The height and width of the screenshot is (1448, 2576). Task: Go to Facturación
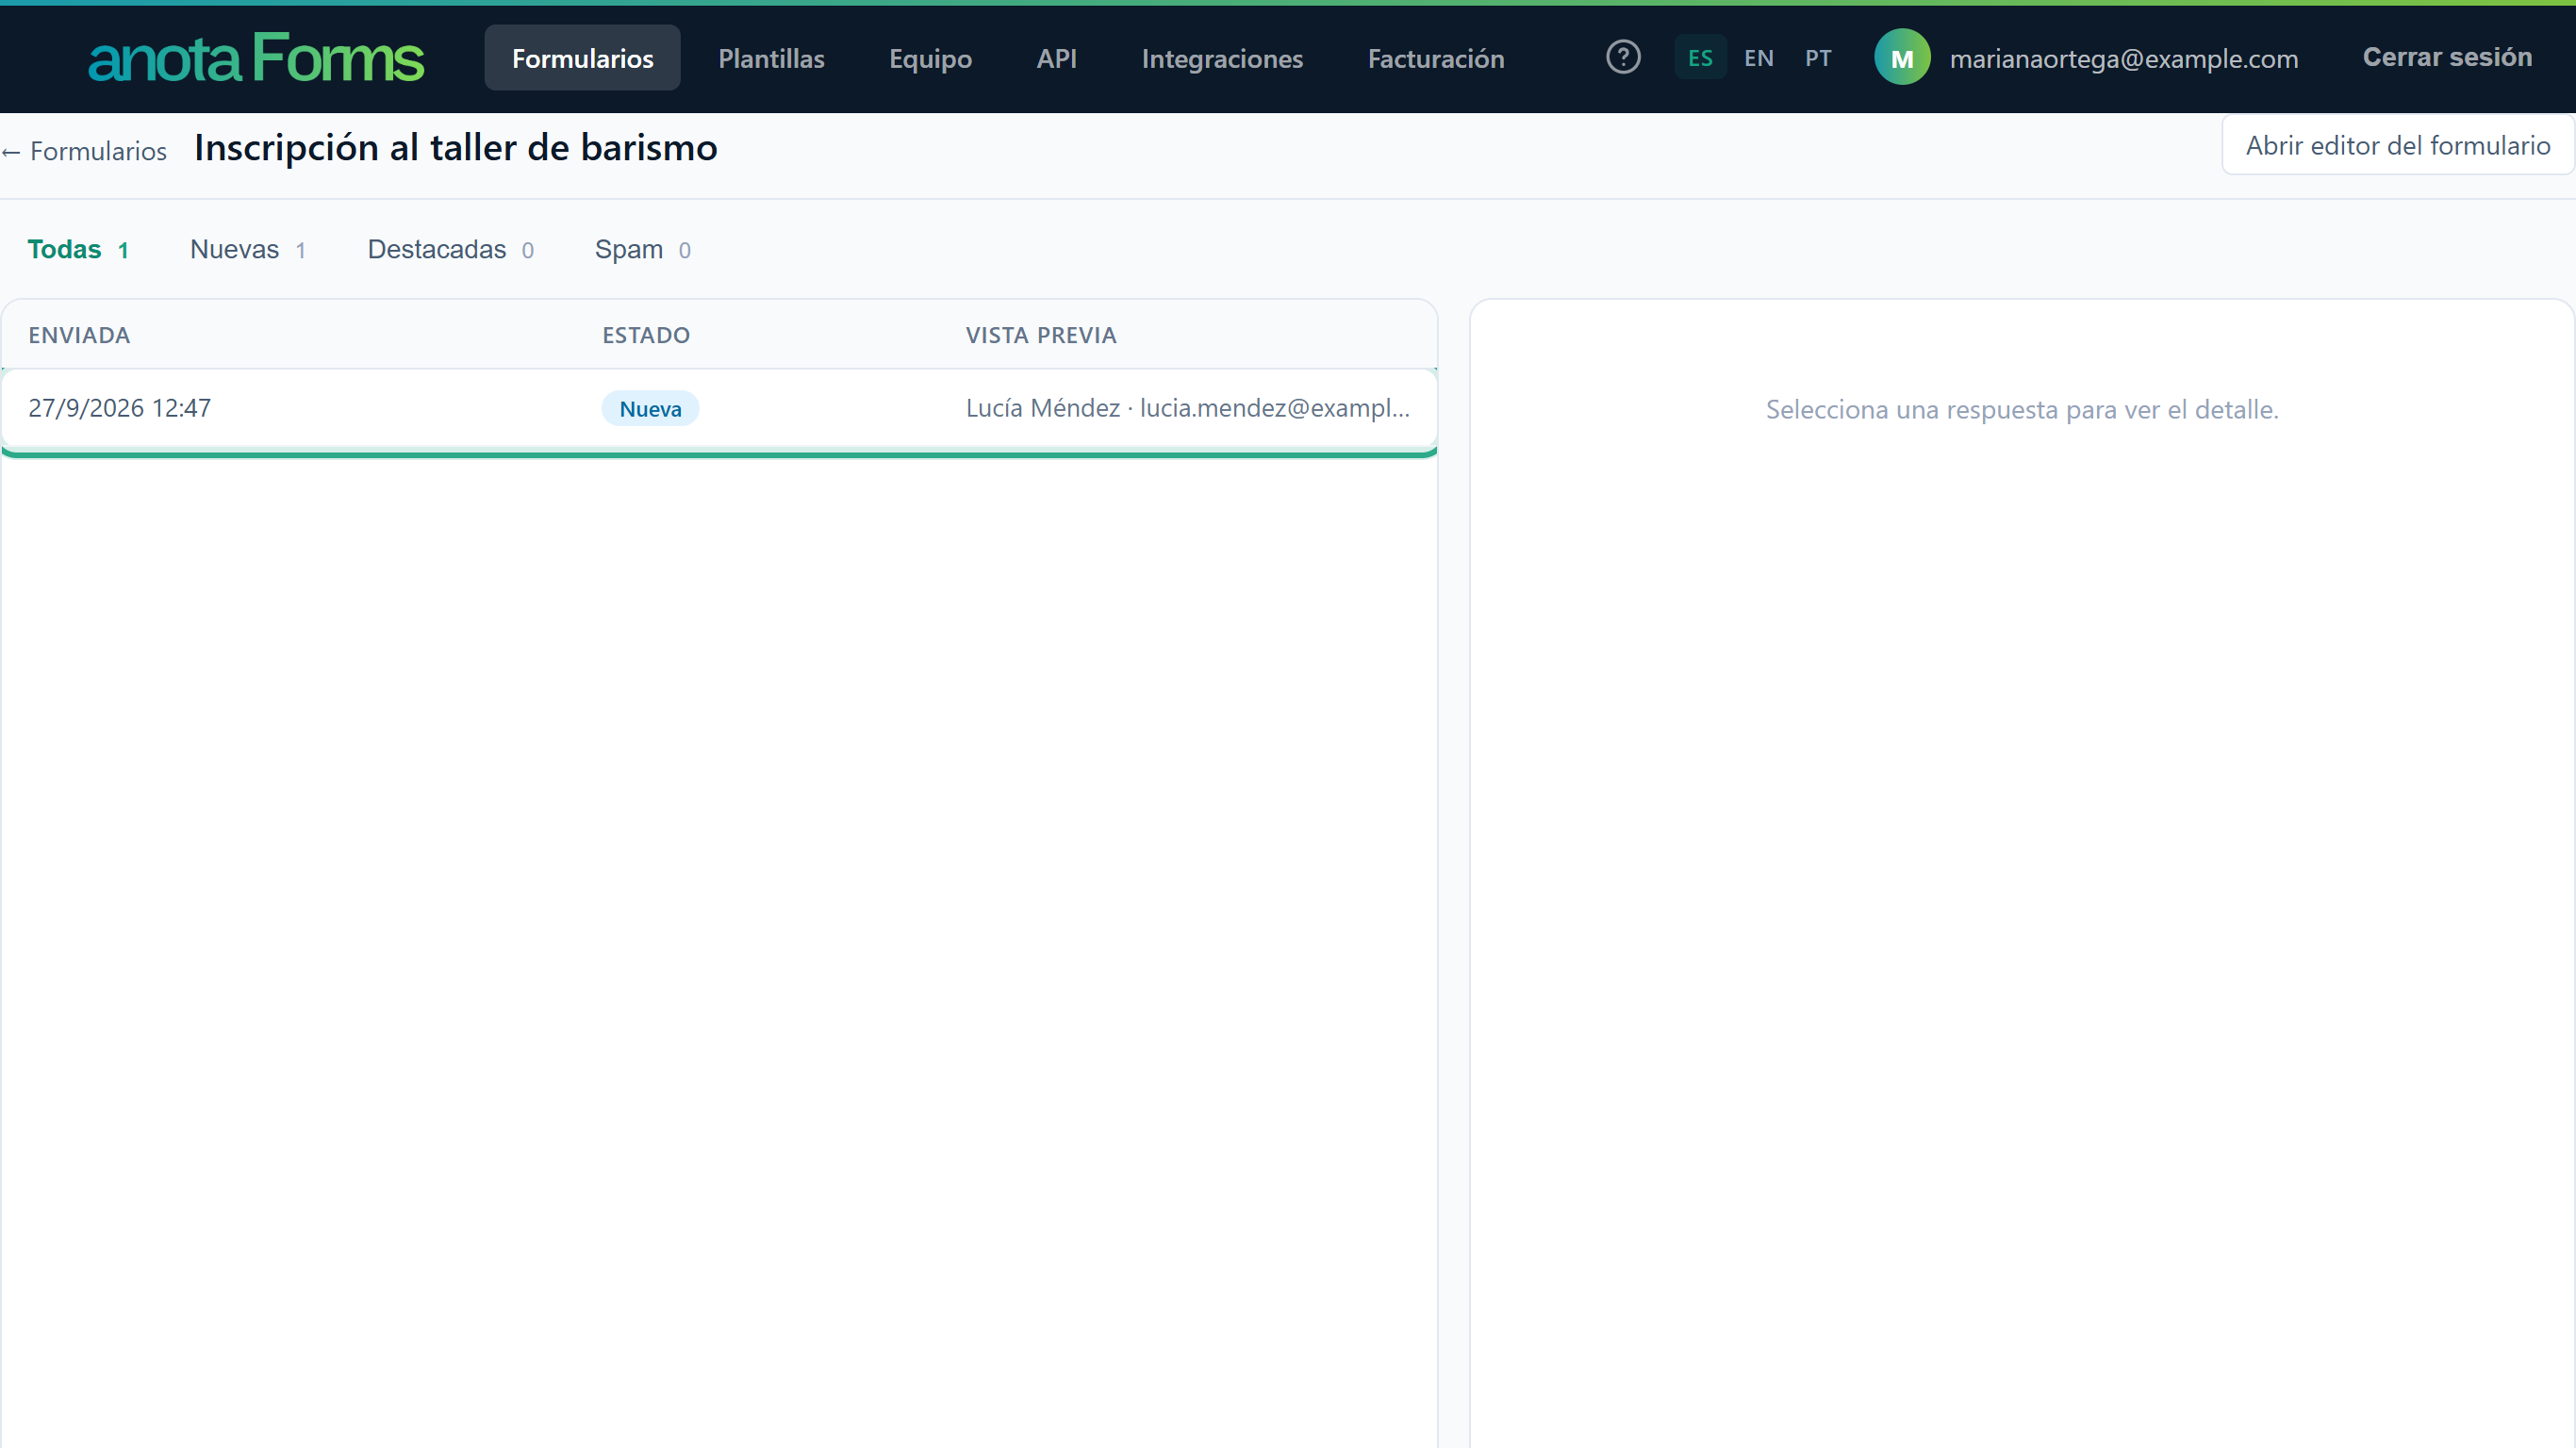(1435, 58)
